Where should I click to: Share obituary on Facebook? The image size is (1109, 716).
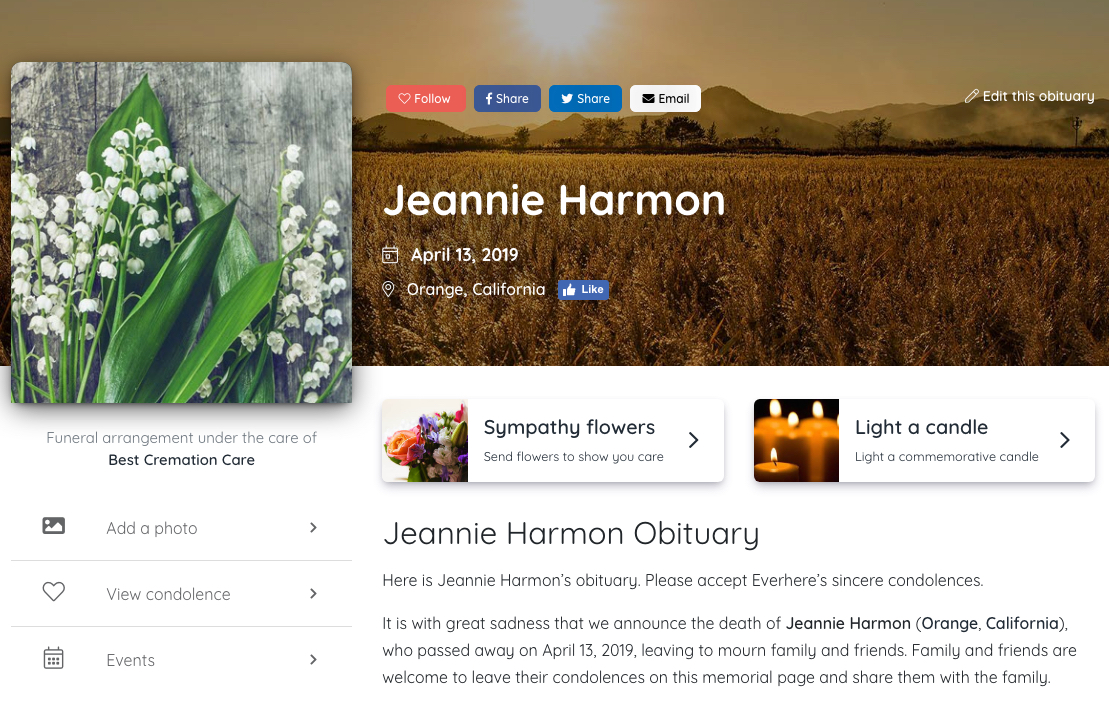507,98
